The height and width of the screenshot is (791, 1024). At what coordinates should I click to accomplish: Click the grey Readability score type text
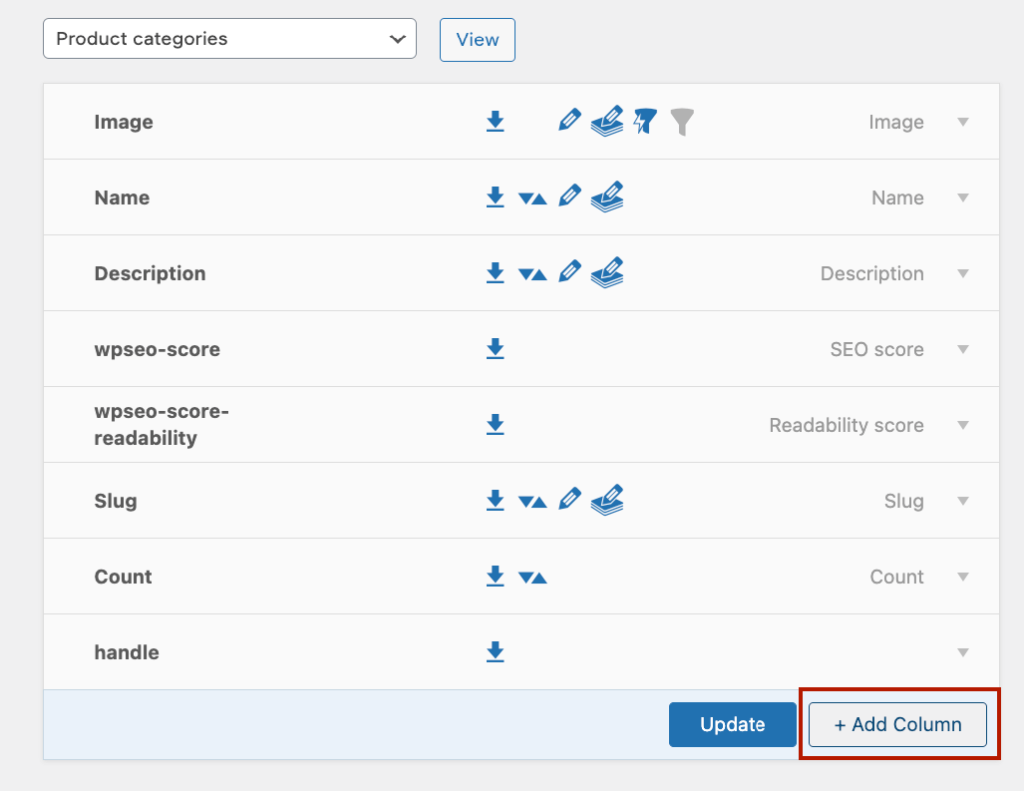[x=846, y=425]
